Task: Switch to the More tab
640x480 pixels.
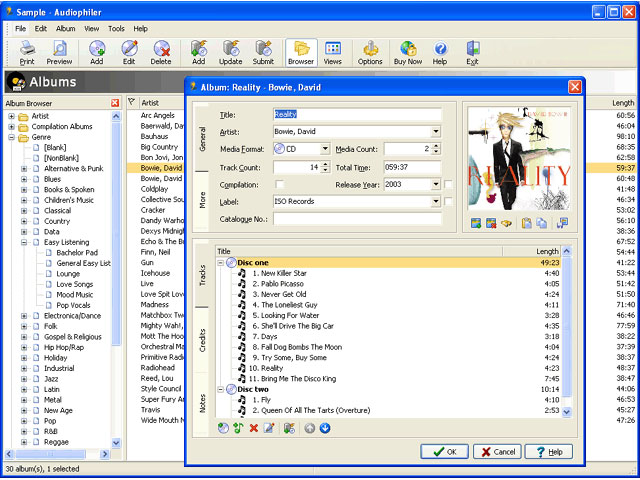Action: click(202, 200)
